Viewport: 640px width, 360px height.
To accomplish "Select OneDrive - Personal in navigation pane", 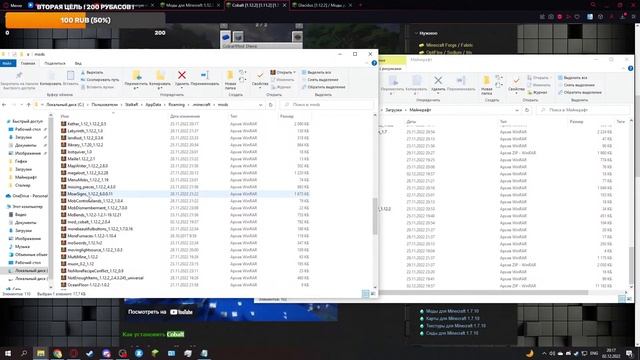I will (27, 196).
